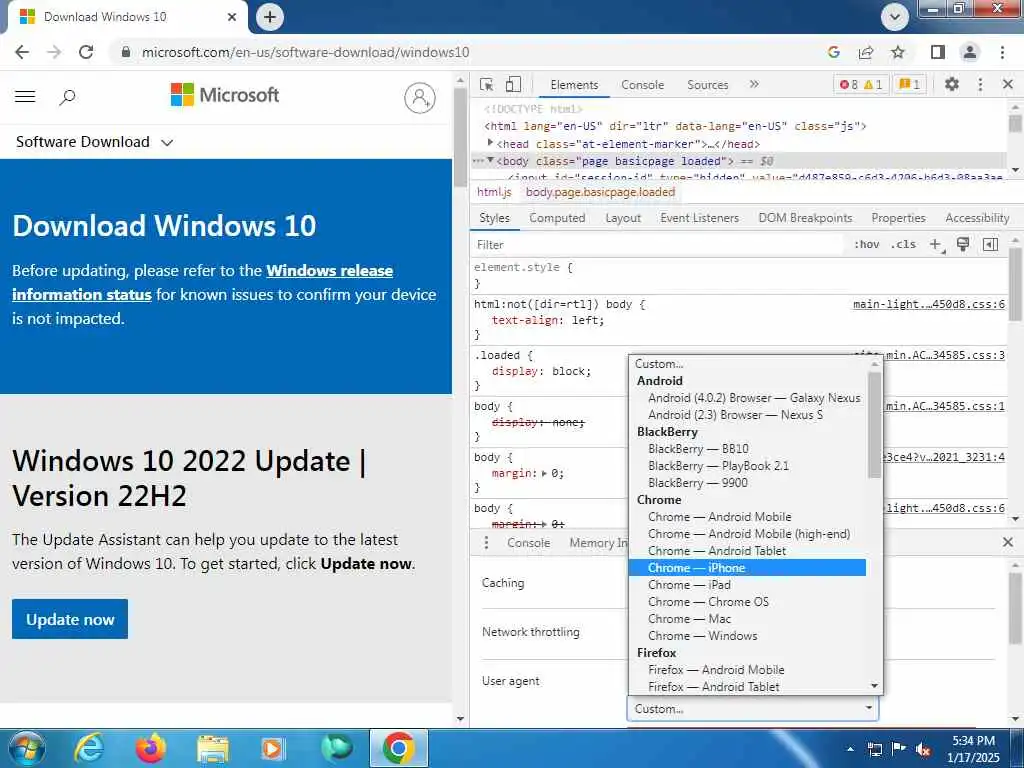
Task: Close the DevTools panel
Action: coord(1008,84)
